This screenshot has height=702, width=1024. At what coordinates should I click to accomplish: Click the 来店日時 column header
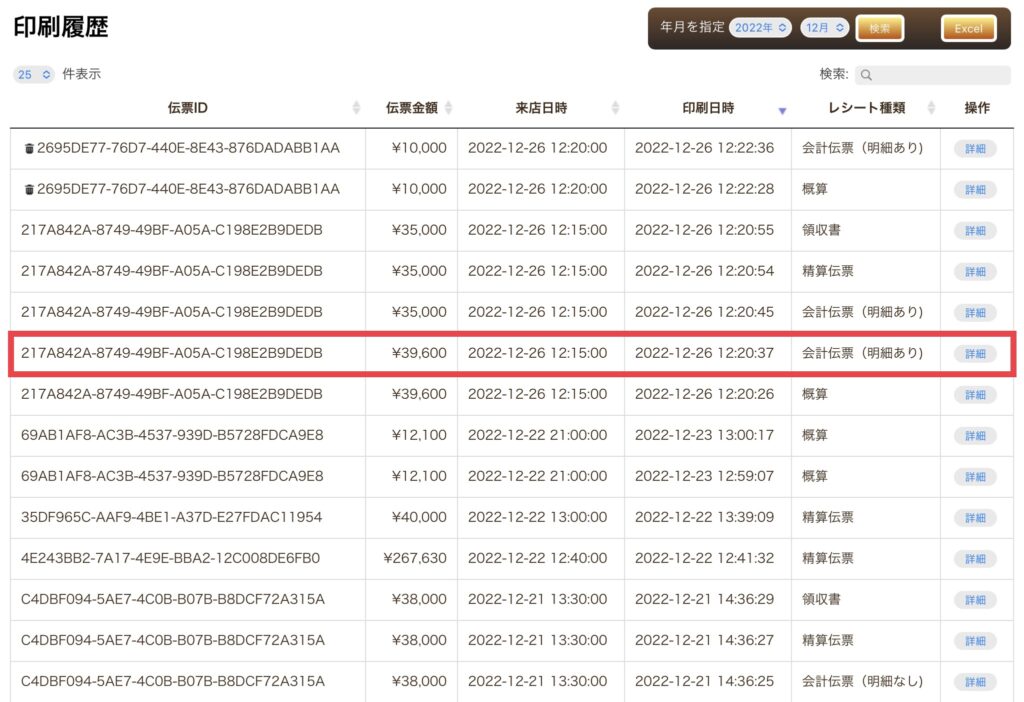[x=541, y=108]
